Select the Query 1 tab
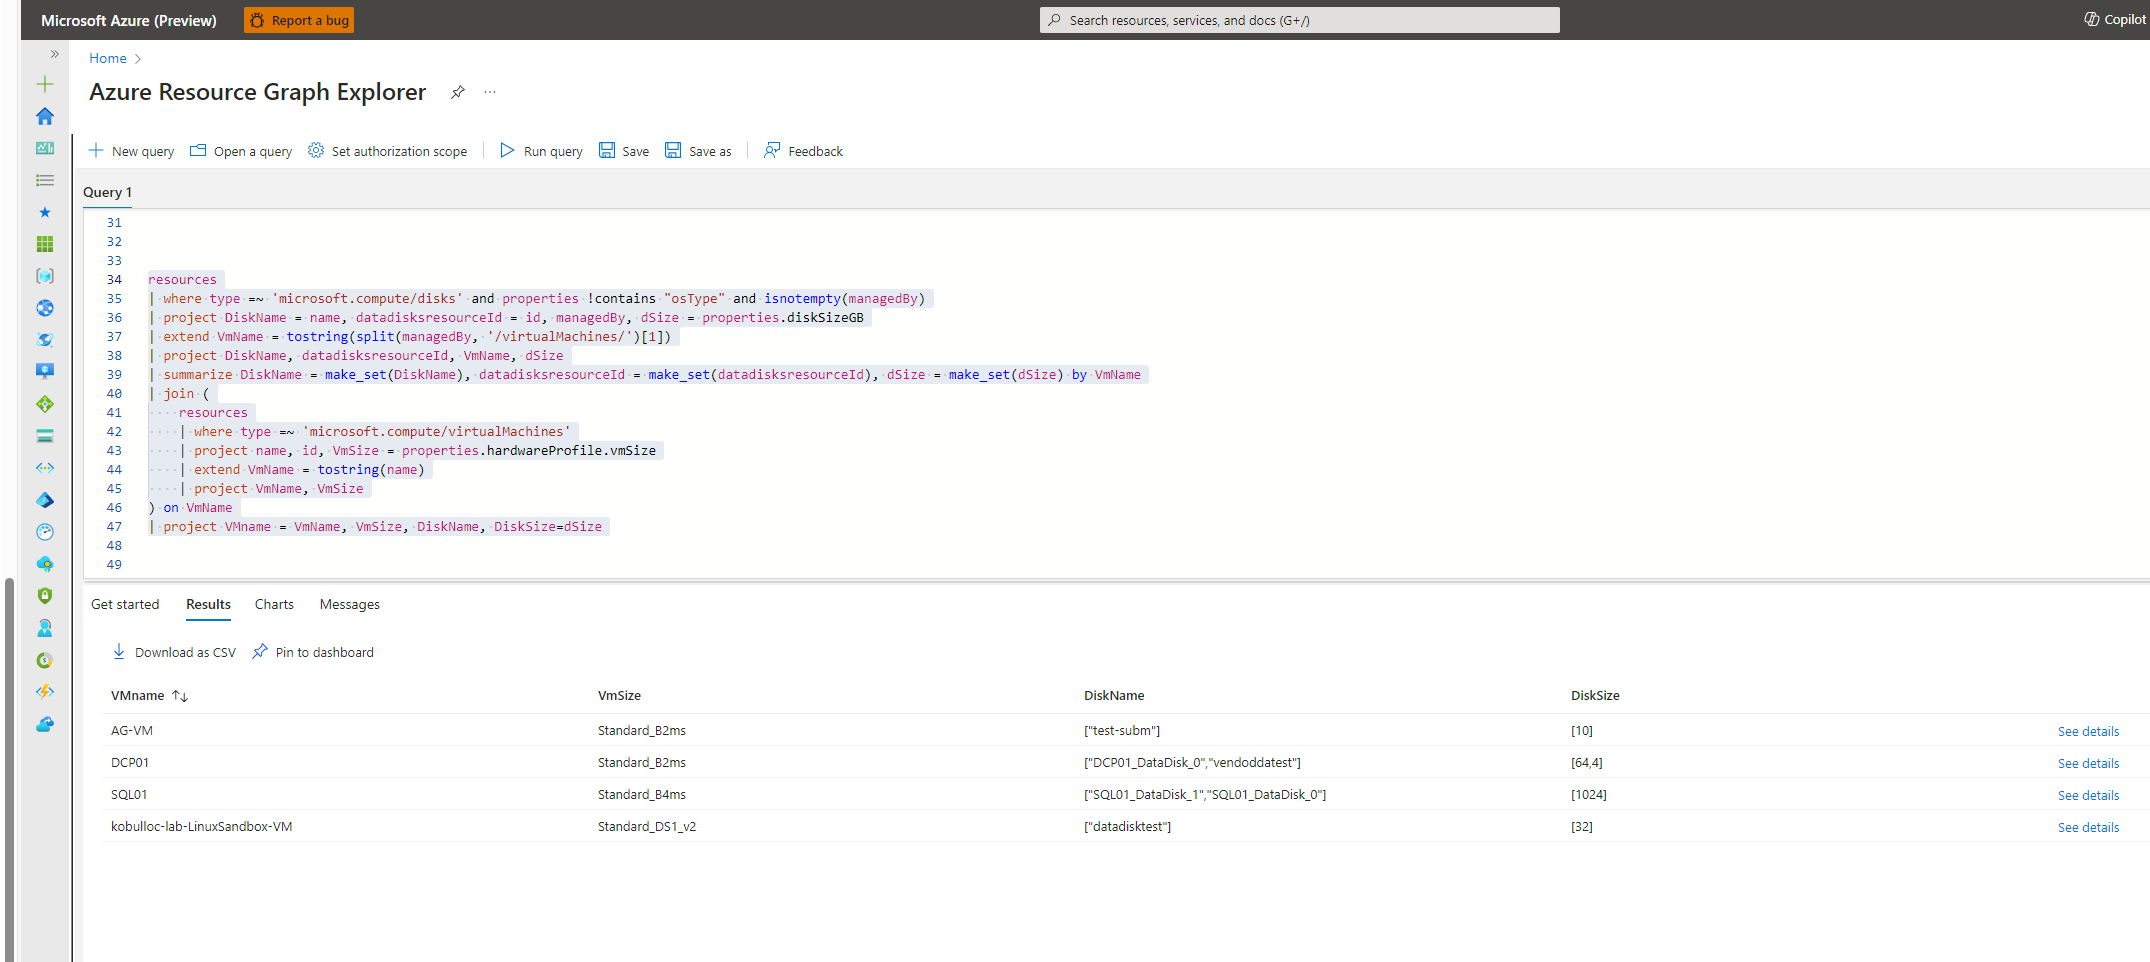Screen dimensions: 2150x962 (107, 192)
